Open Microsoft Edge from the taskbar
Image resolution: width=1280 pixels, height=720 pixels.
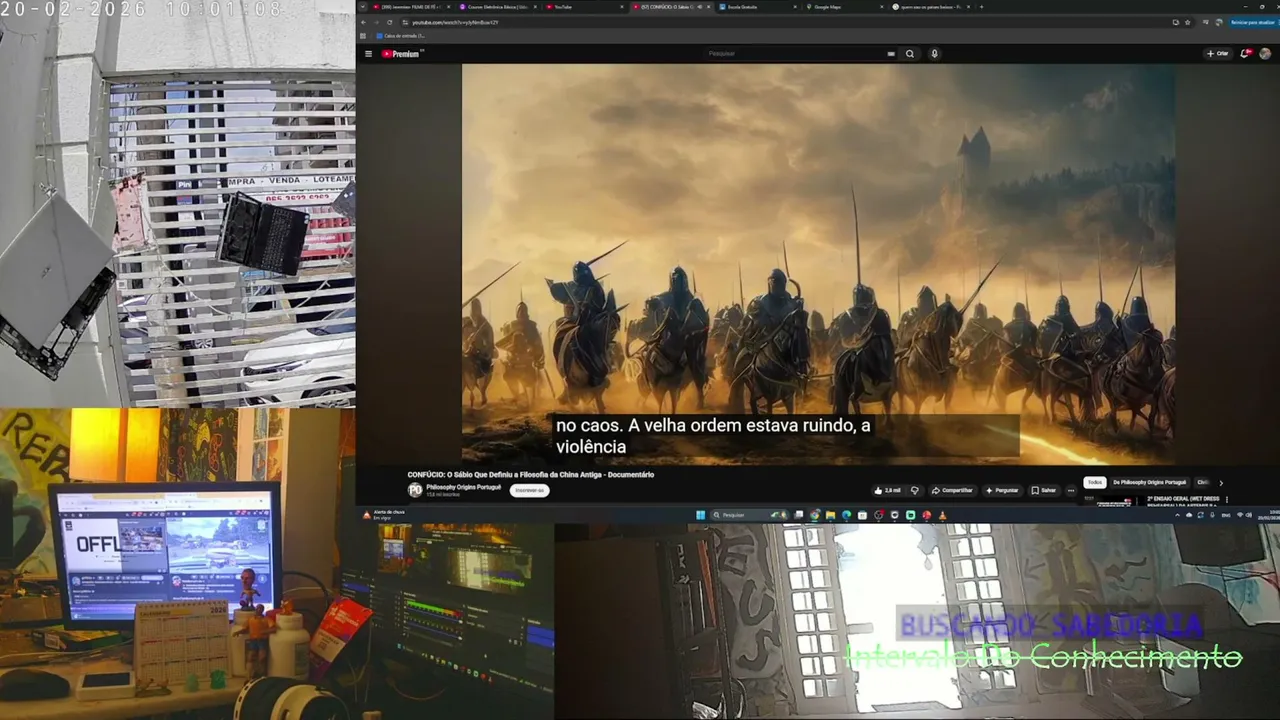[x=846, y=515]
